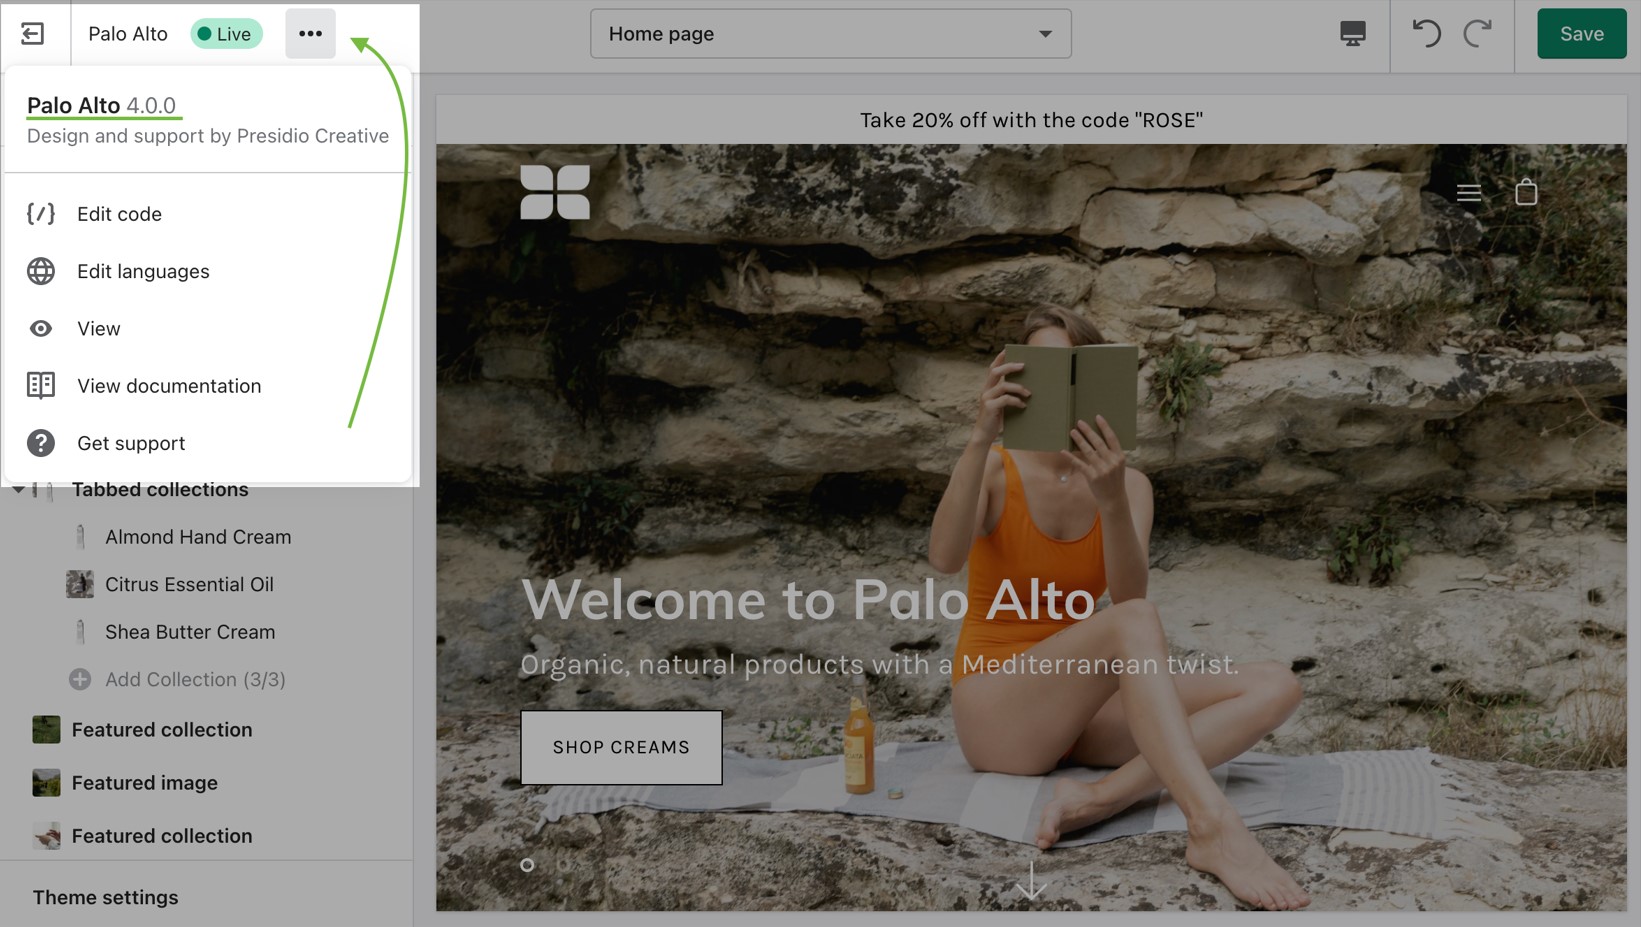Screen dimensions: 1641x927
Task: Open View documentation from the menu
Action: (x=168, y=386)
